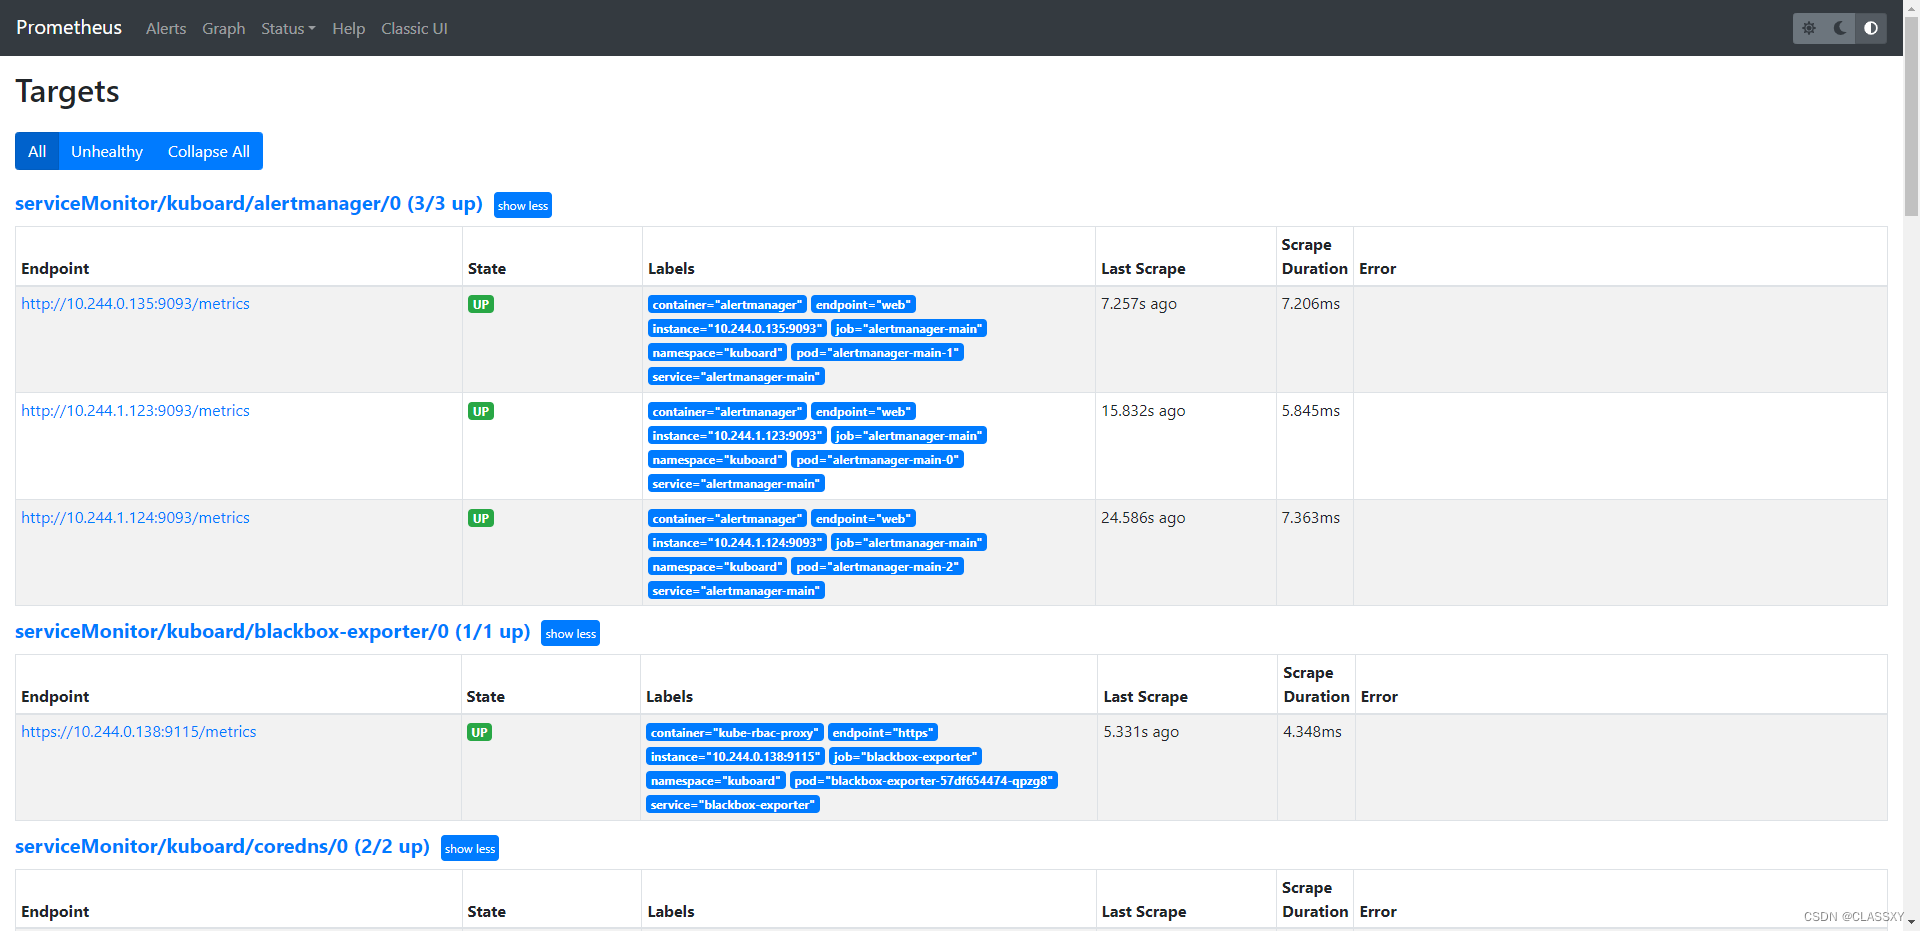Open the Help page
The height and width of the screenshot is (931, 1920).
[x=348, y=29]
